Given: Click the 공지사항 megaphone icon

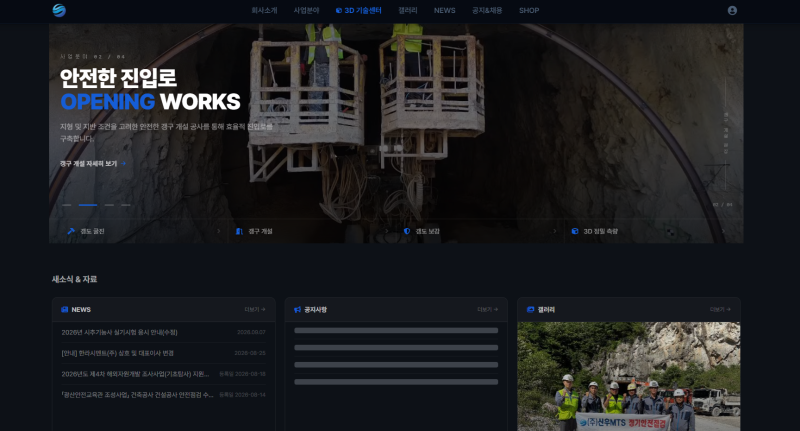Looking at the screenshot, I should pos(297,310).
